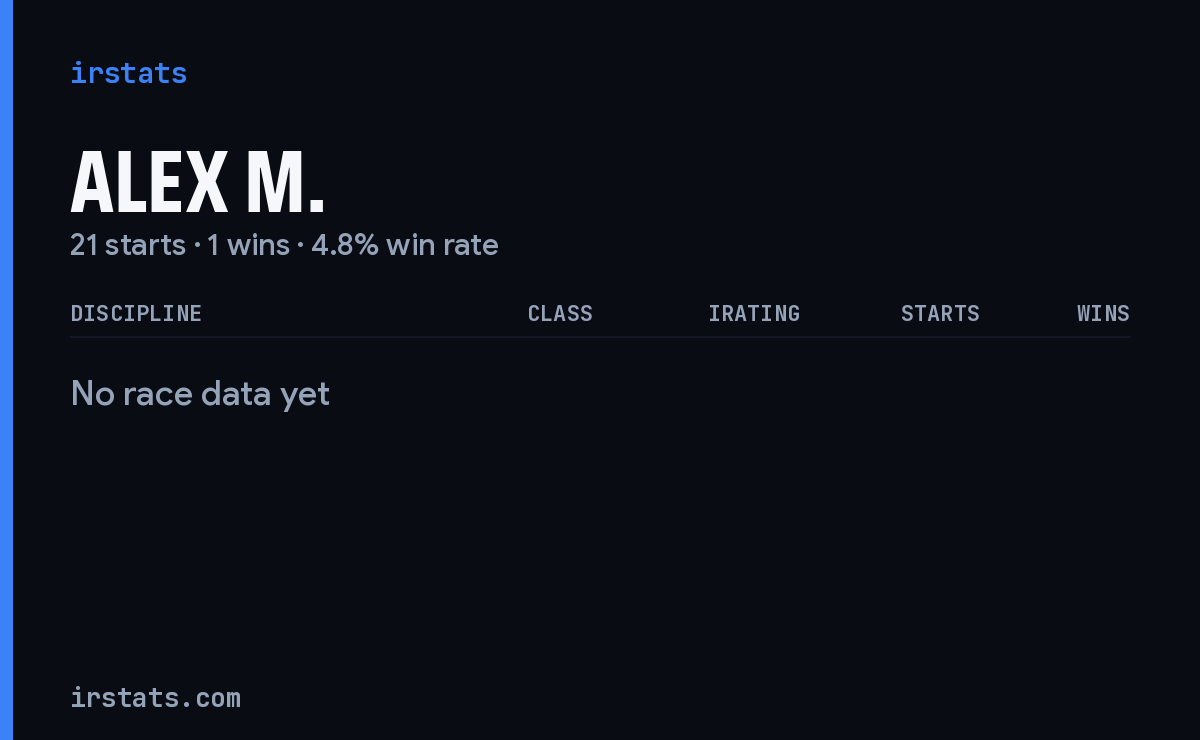Visit the irstats.com footer link

point(155,697)
